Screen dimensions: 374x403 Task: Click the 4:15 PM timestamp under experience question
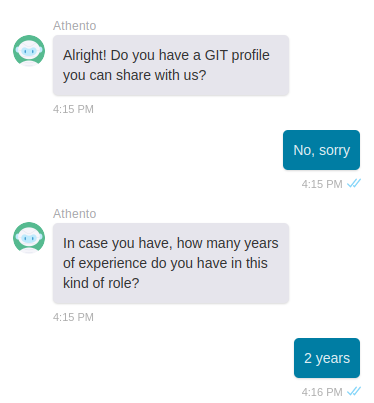(x=73, y=317)
